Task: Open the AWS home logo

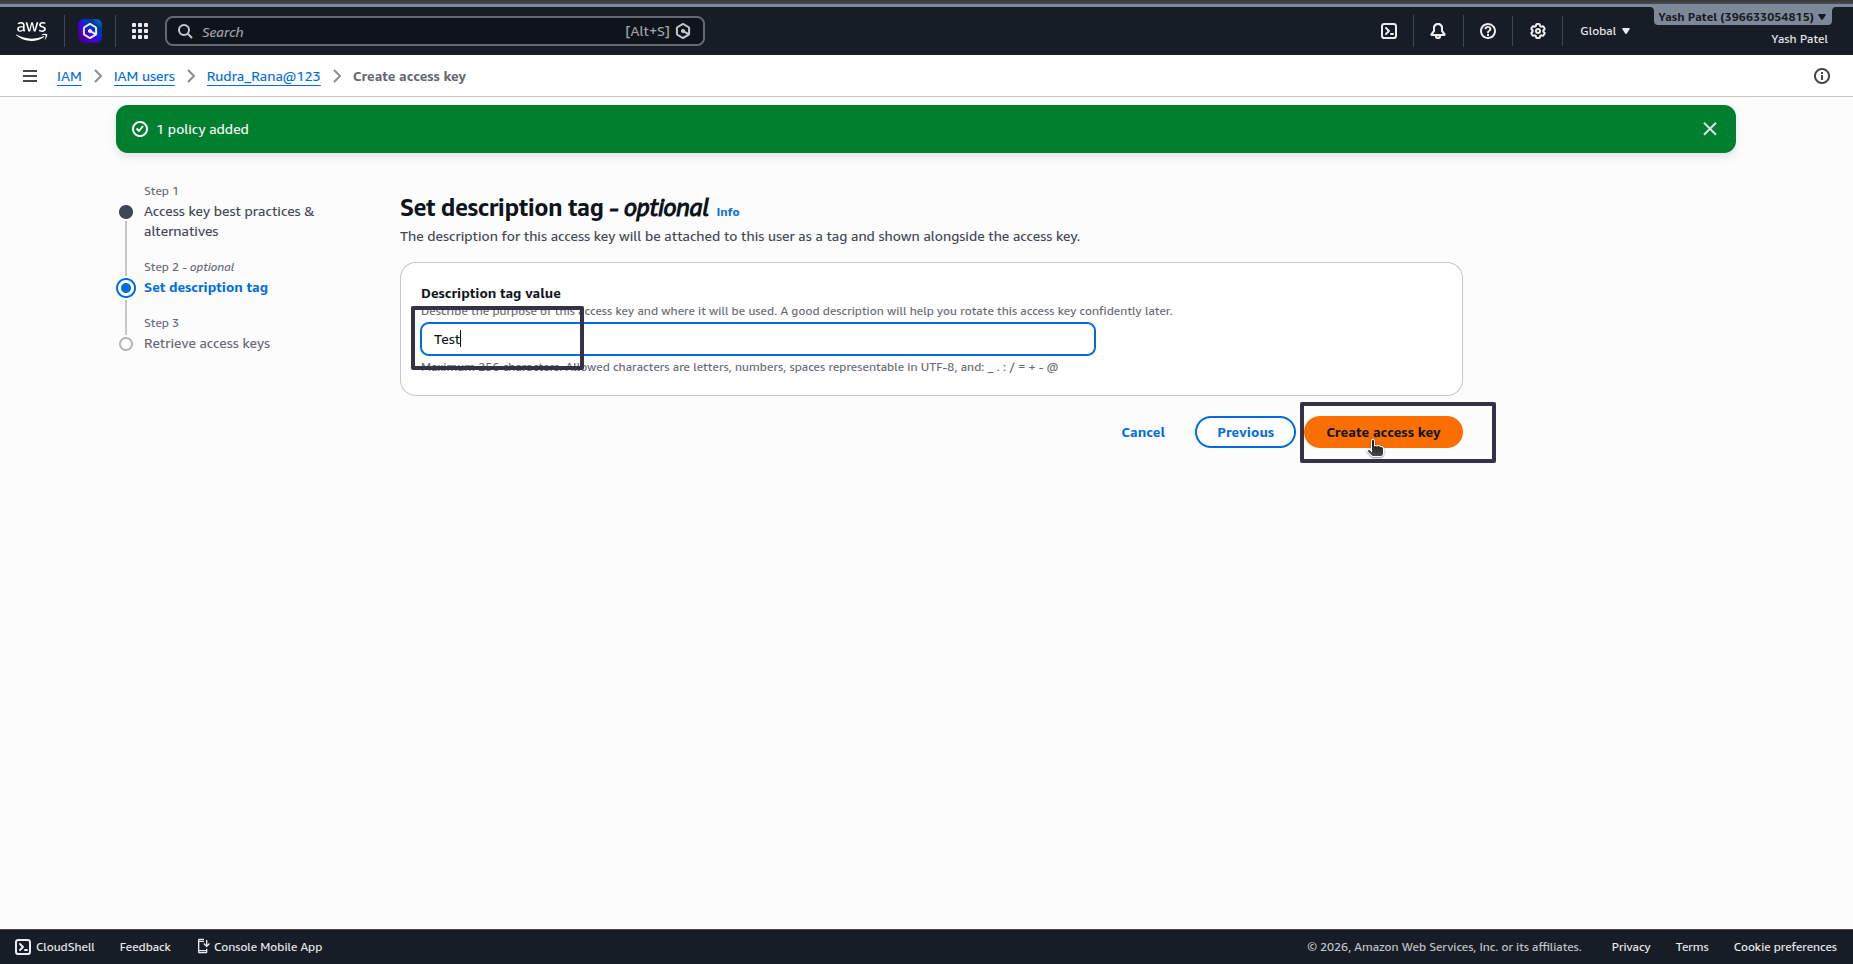Action: (32, 31)
